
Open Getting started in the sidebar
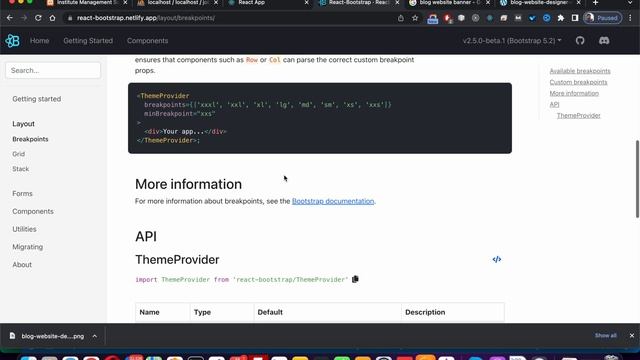point(36,99)
